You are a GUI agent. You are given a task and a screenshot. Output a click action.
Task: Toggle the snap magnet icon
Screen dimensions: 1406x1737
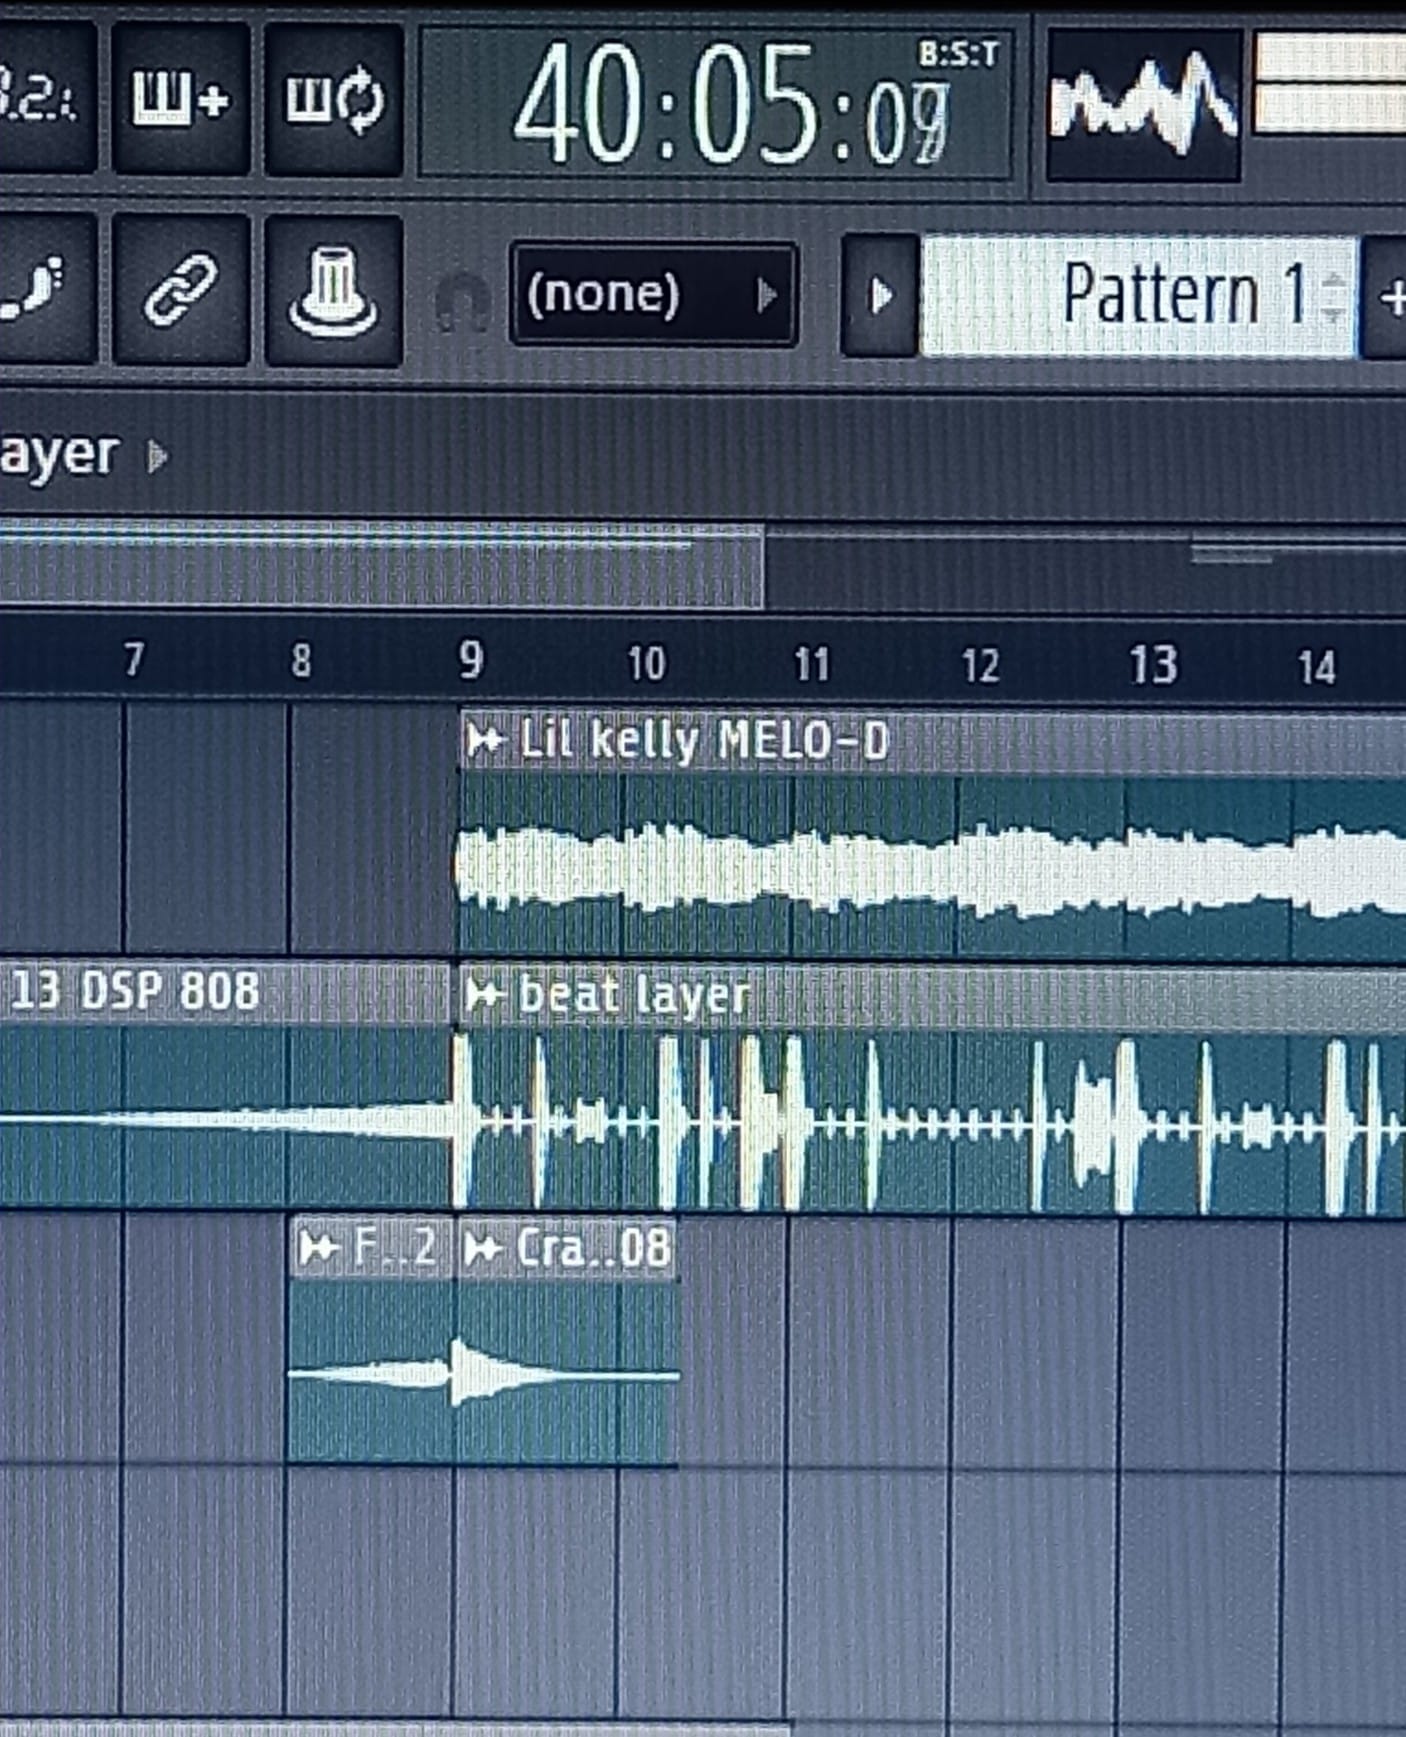(x=462, y=300)
